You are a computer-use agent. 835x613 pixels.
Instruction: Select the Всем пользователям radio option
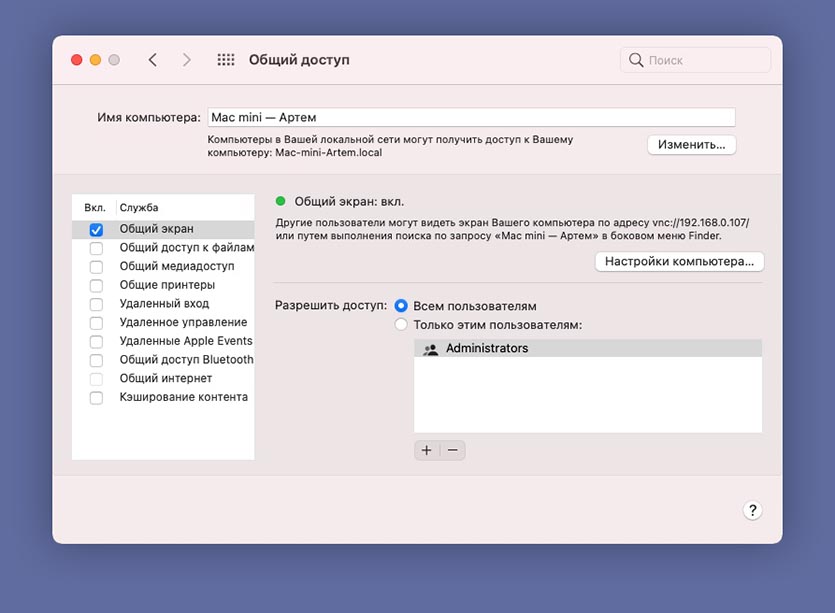(x=401, y=306)
